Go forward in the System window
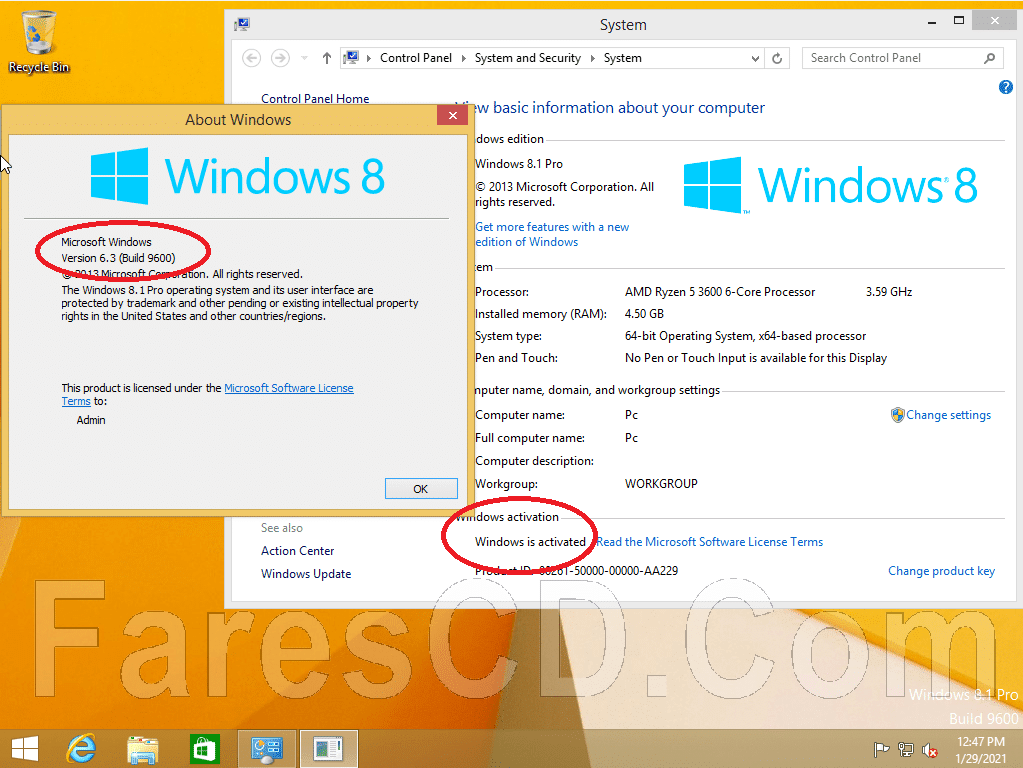Screen dimensions: 1023x768 tap(281, 58)
